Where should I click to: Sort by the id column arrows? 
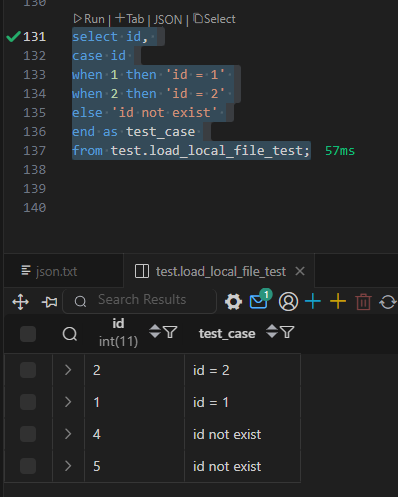[155, 331]
